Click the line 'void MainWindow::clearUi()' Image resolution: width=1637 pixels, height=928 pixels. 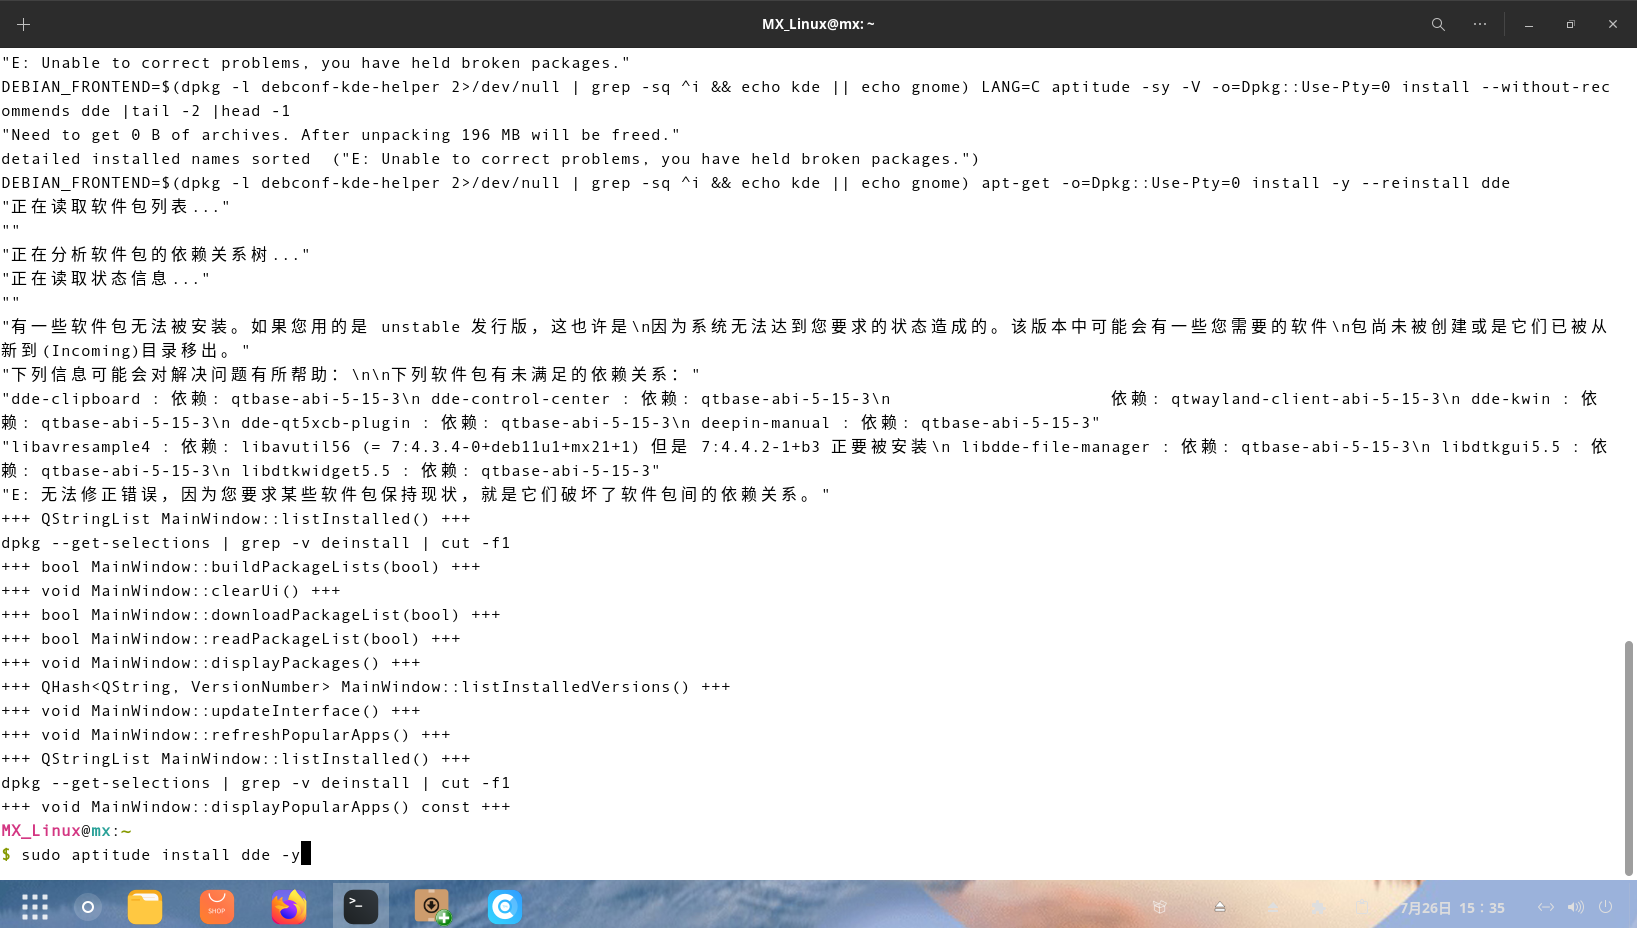tap(171, 591)
